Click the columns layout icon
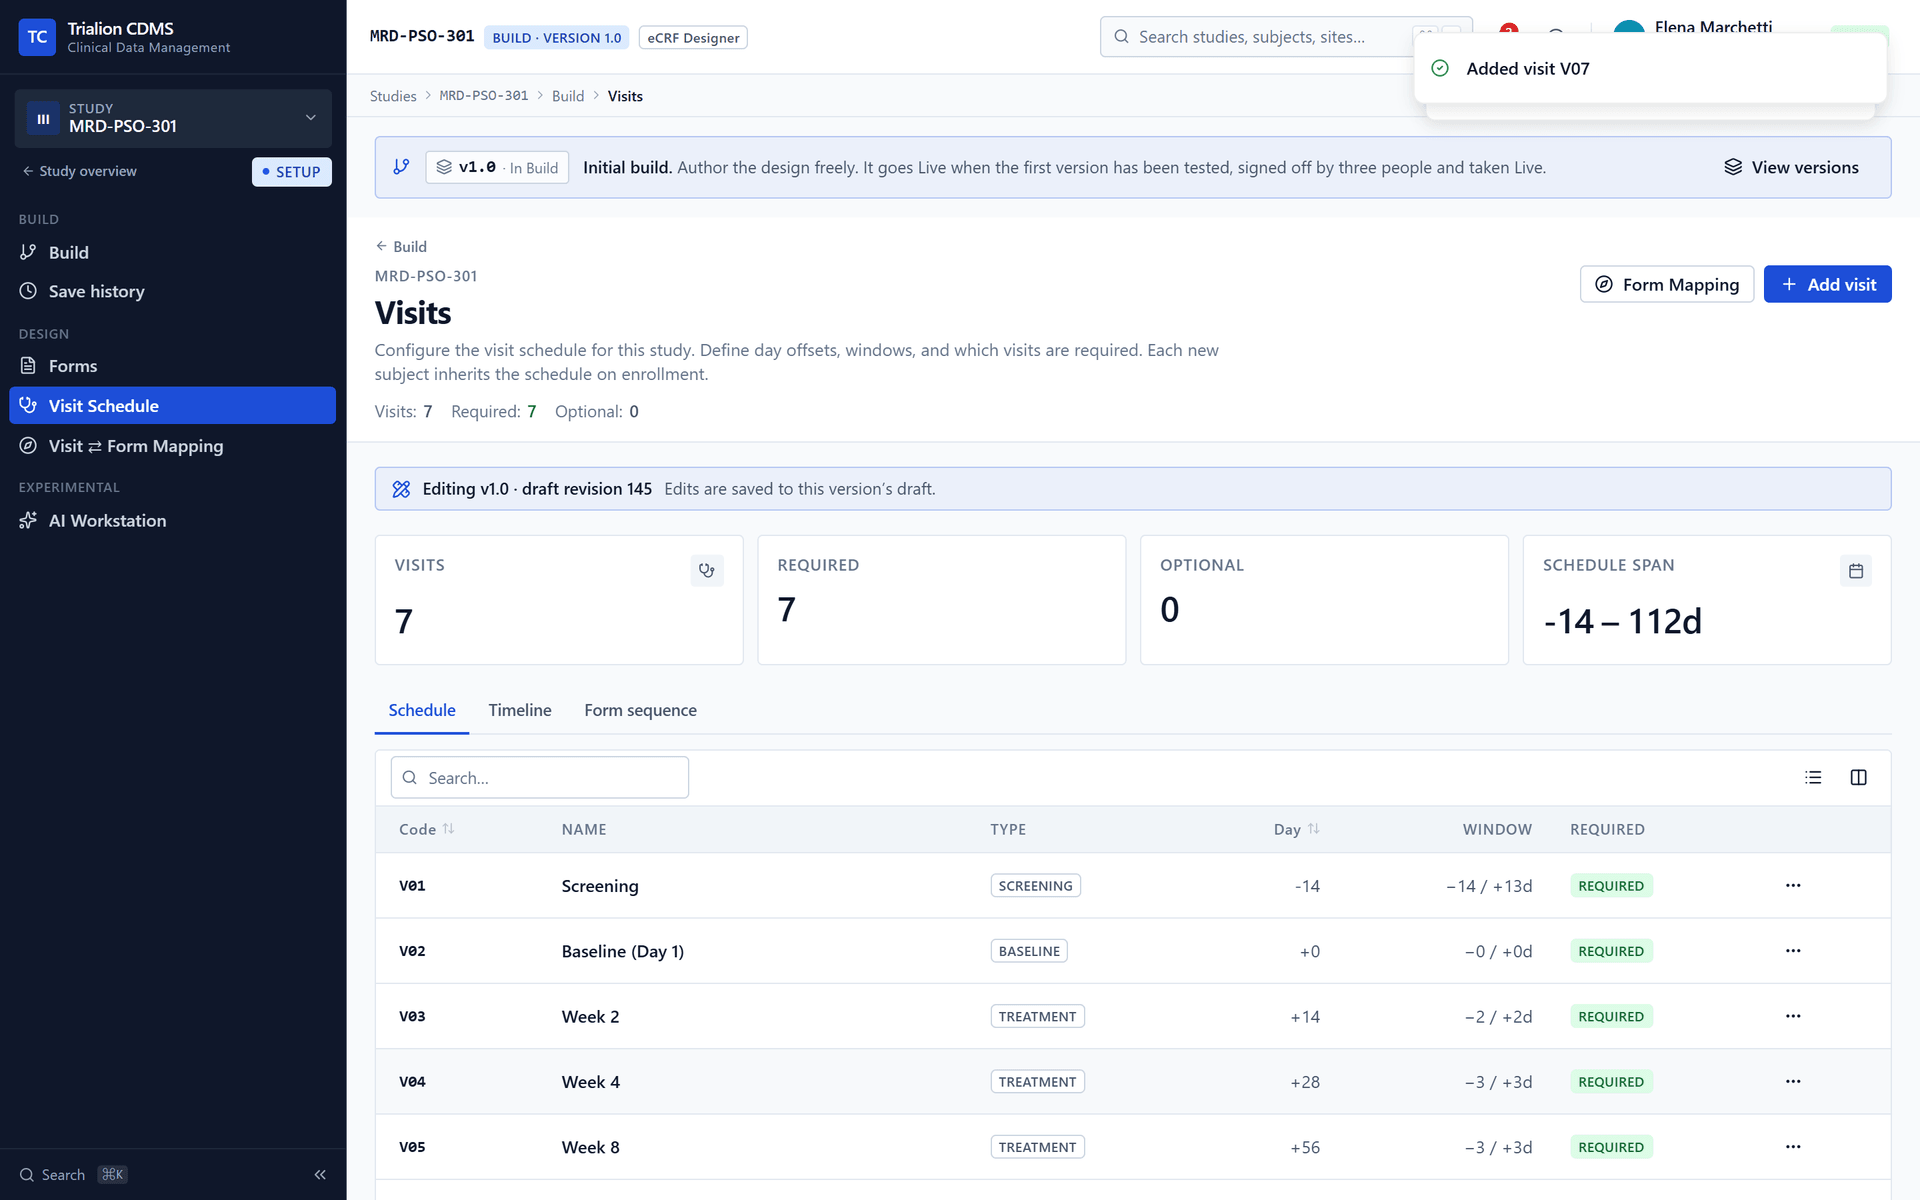This screenshot has height=1200, width=1920. pyautogui.click(x=1858, y=777)
